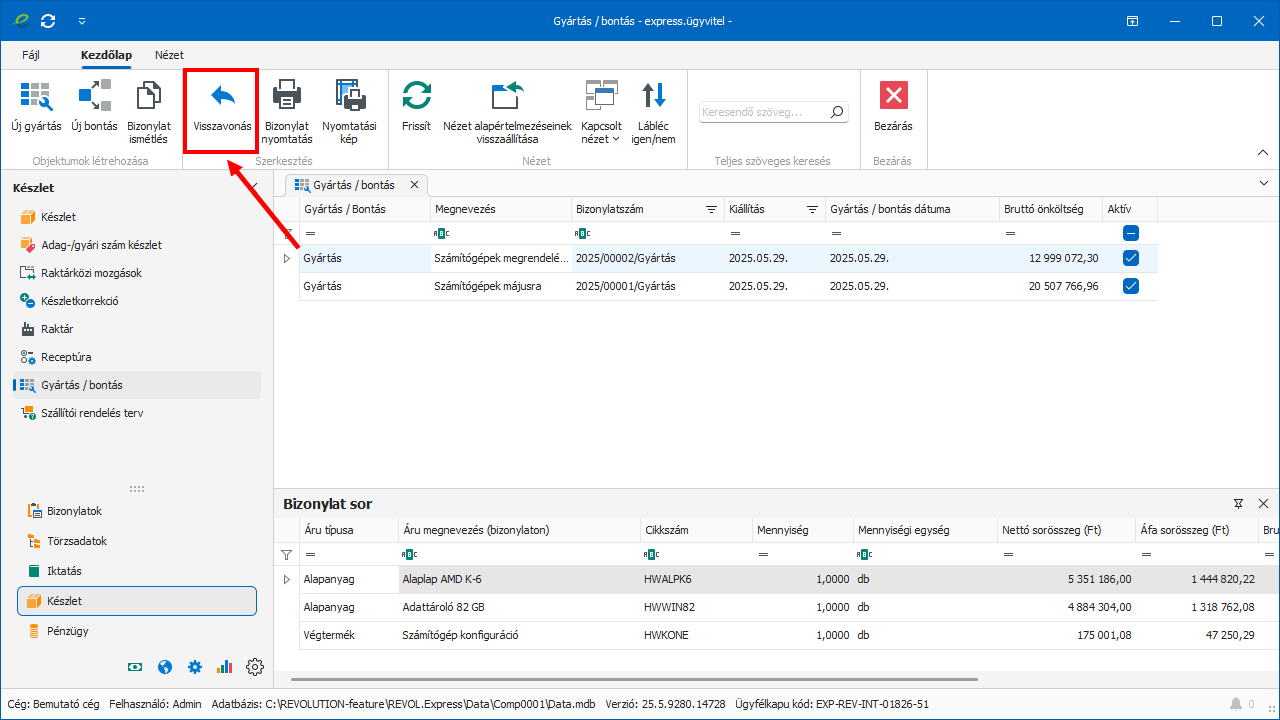Image resolution: width=1280 pixels, height=720 pixels.
Task: Click the Új gyártás ribbon icon
Action: (36, 96)
